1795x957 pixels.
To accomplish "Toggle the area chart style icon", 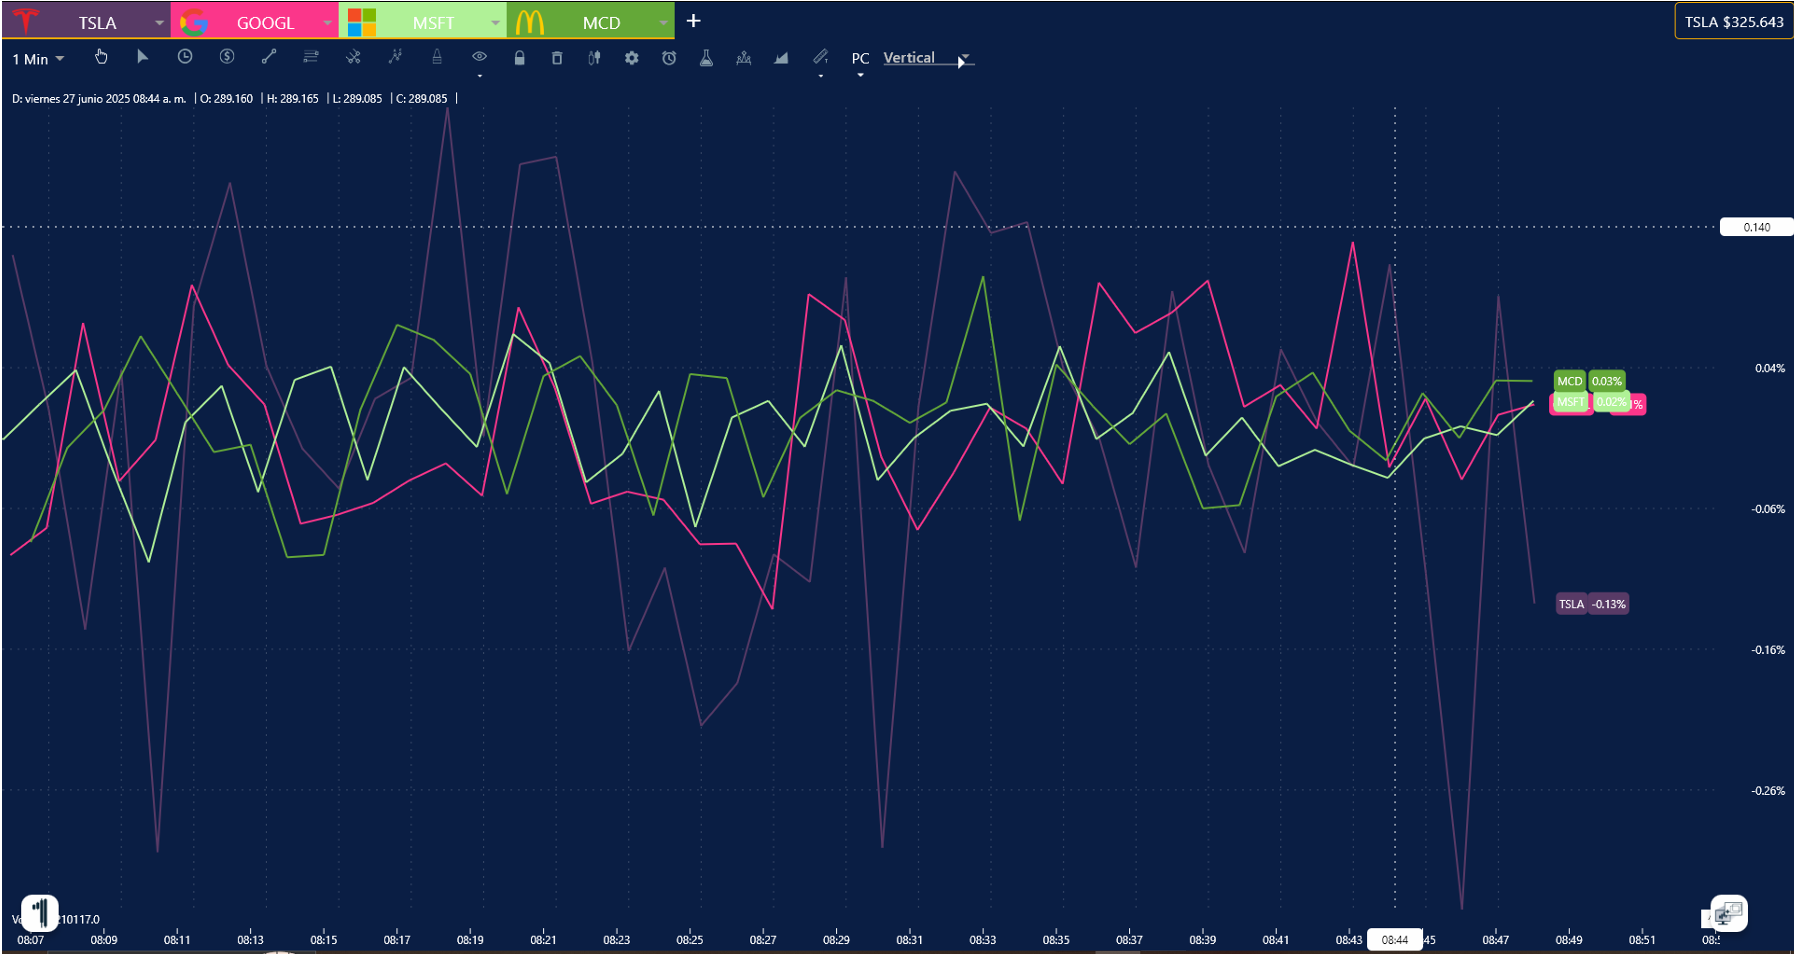I will 781,58.
